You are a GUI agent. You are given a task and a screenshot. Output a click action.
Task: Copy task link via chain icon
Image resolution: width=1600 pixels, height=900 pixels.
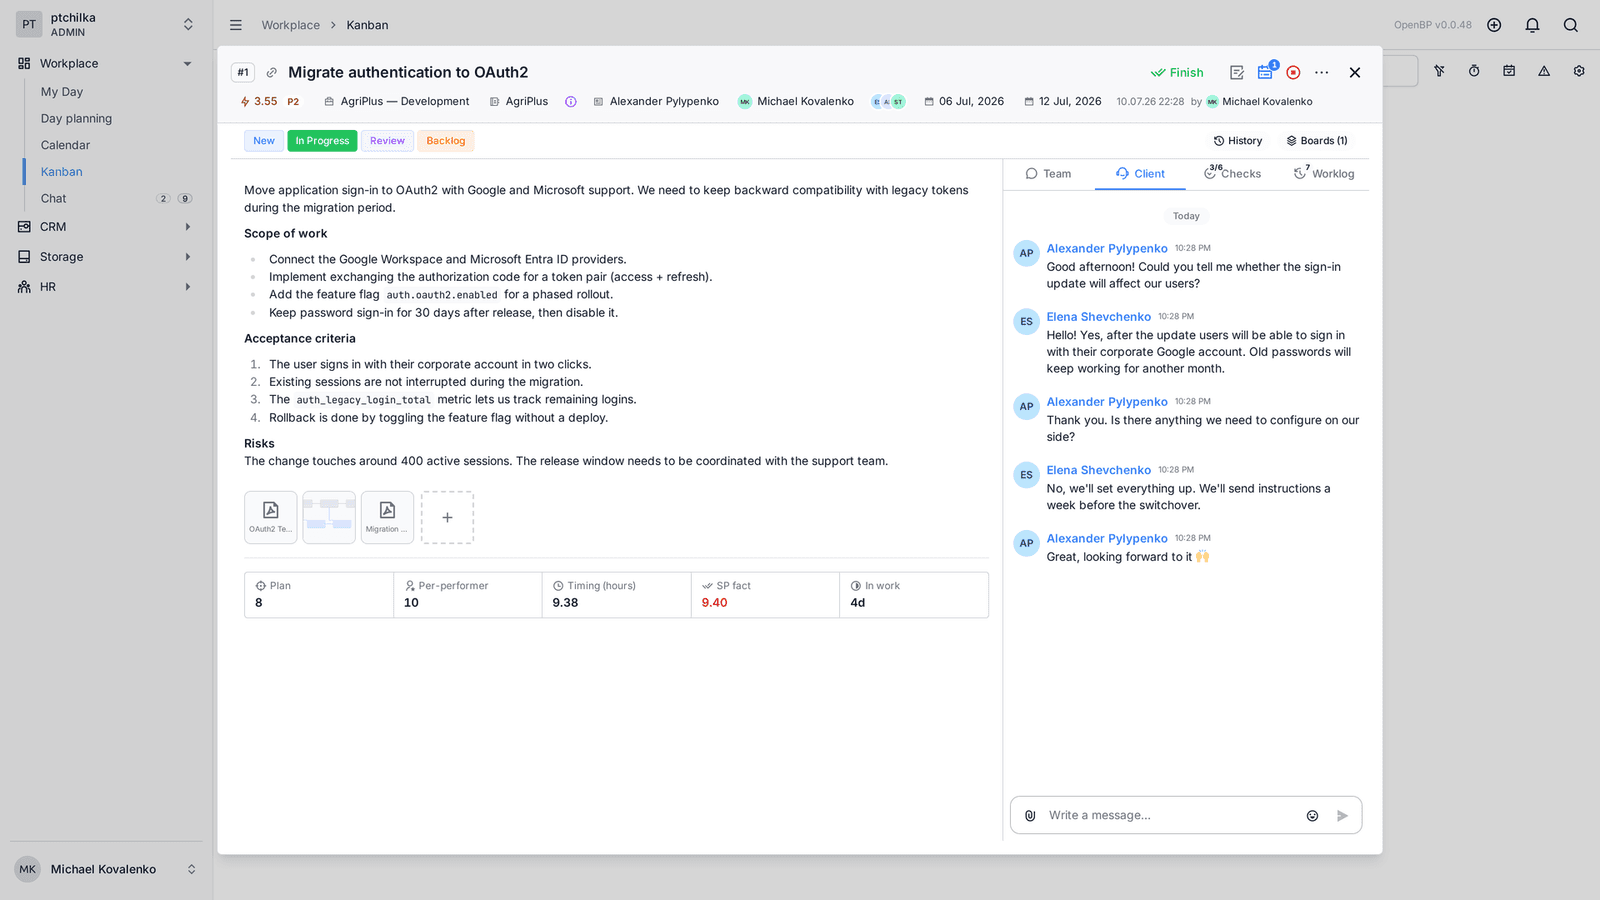pos(271,73)
